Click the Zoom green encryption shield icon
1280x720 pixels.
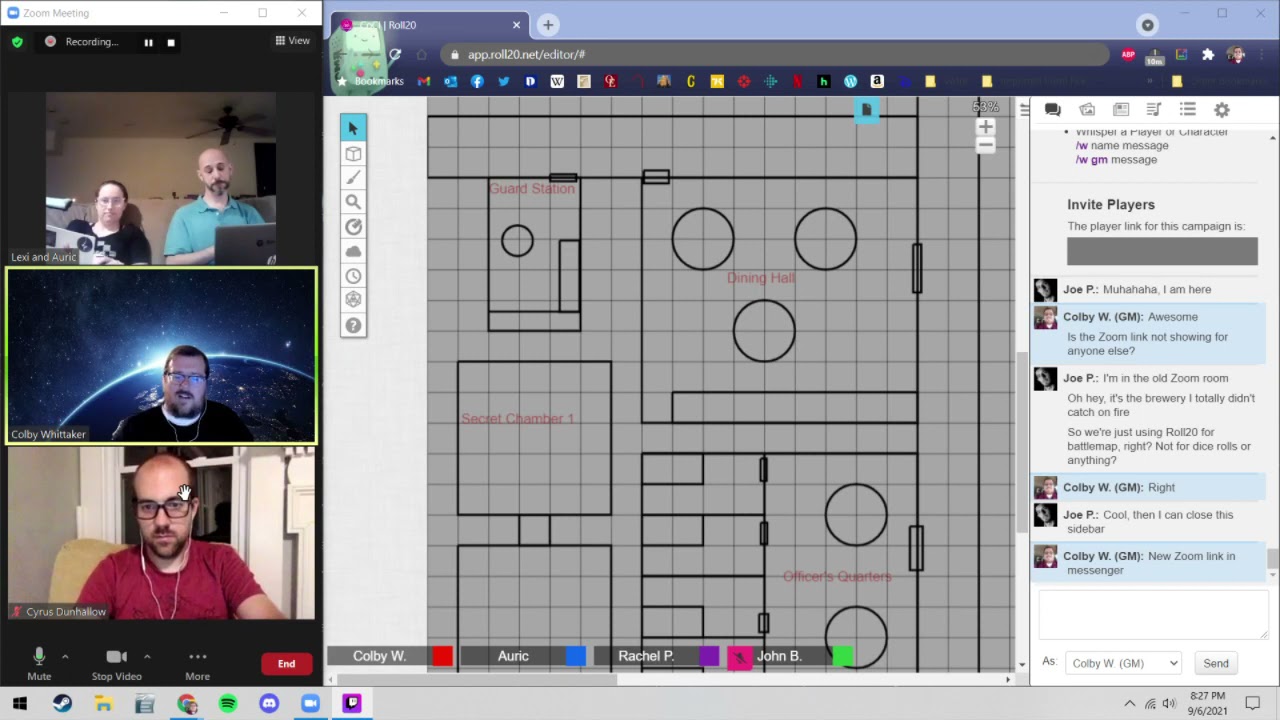[x=17, y=42]
